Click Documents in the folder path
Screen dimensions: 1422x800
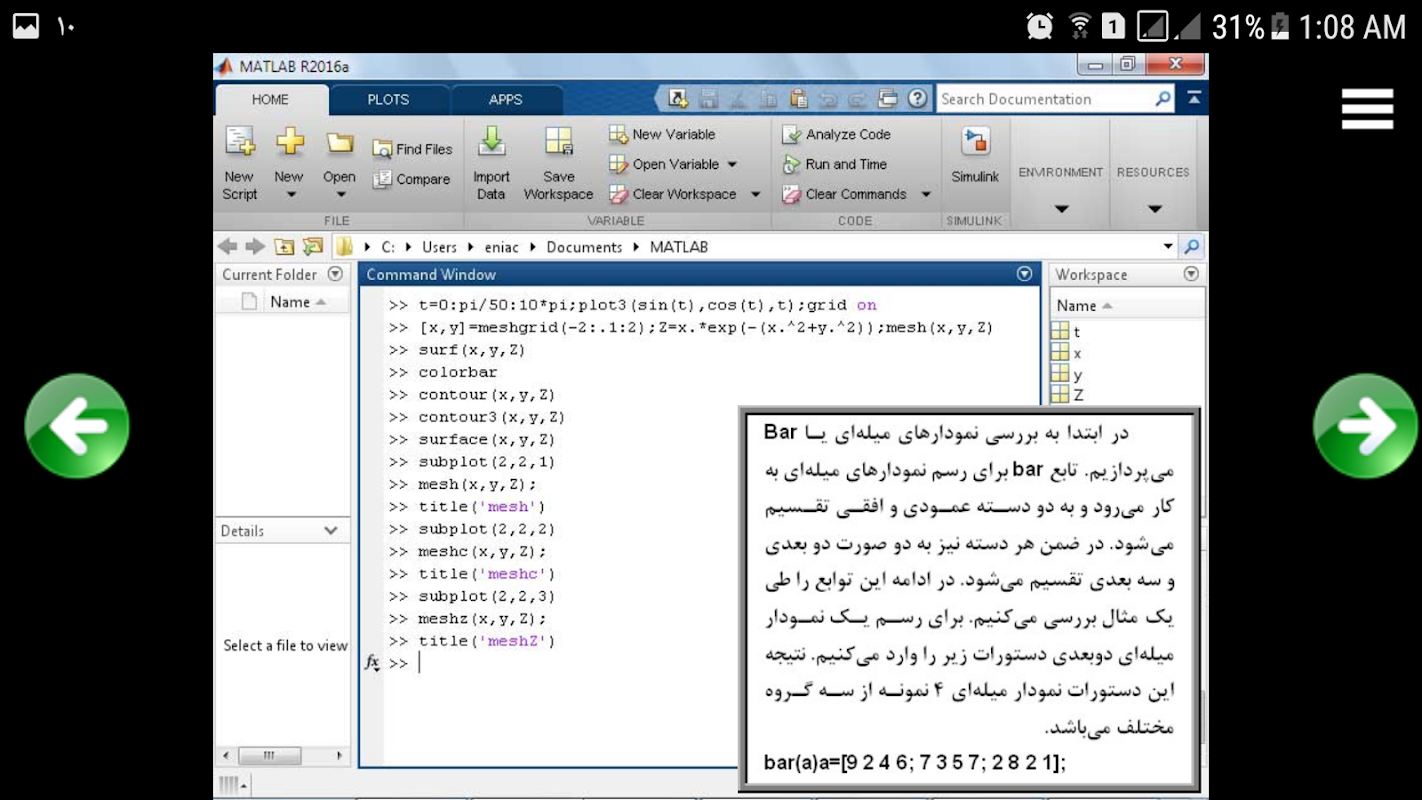tap(584, 247)
